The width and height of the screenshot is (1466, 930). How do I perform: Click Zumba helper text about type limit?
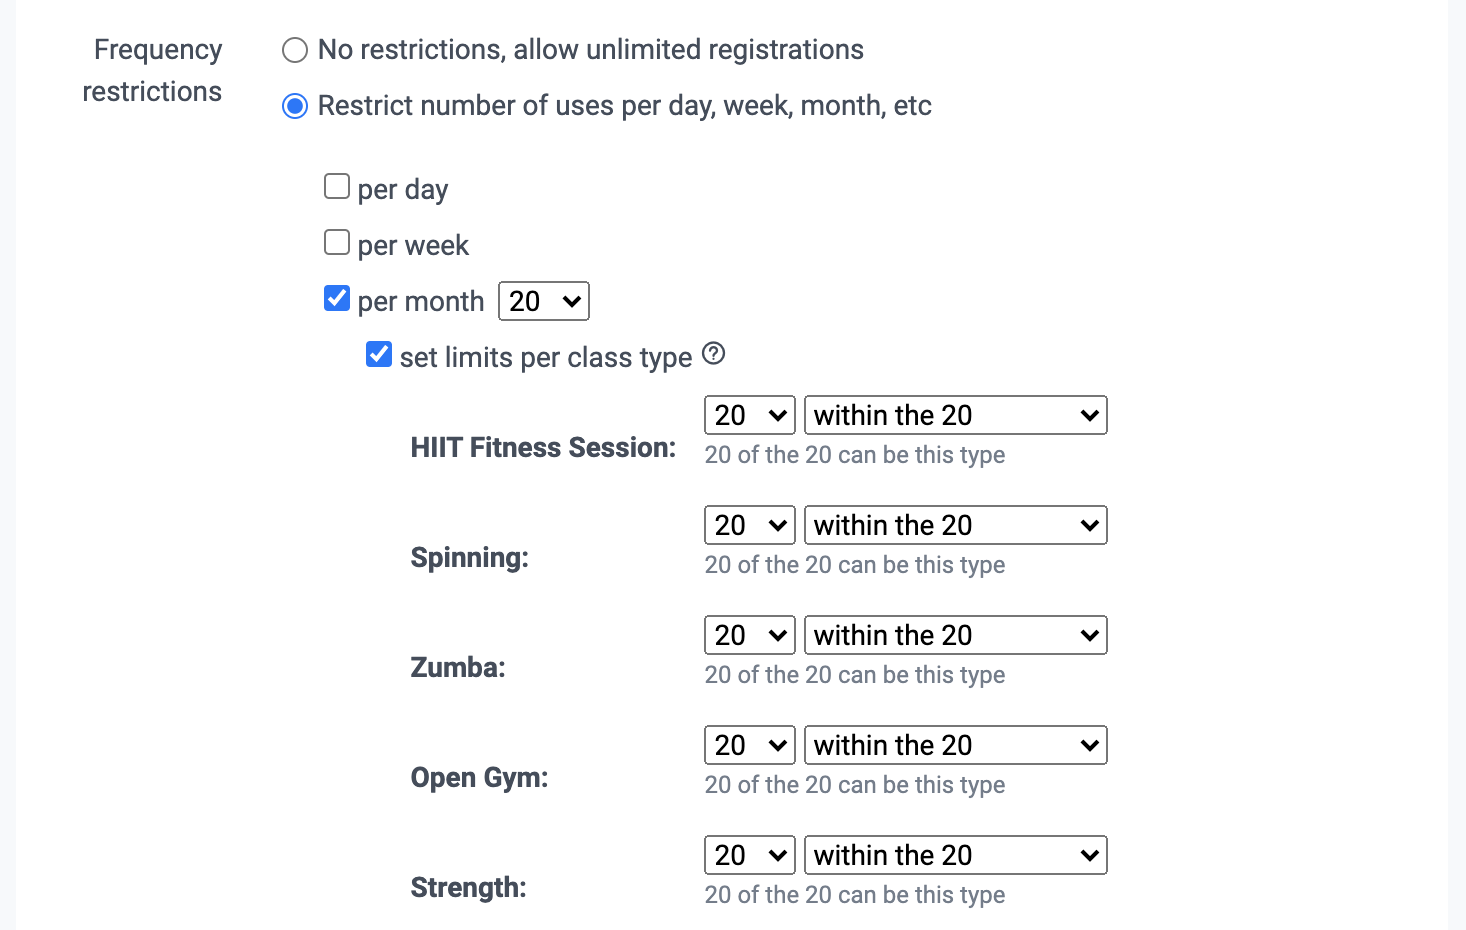point(854,675)
